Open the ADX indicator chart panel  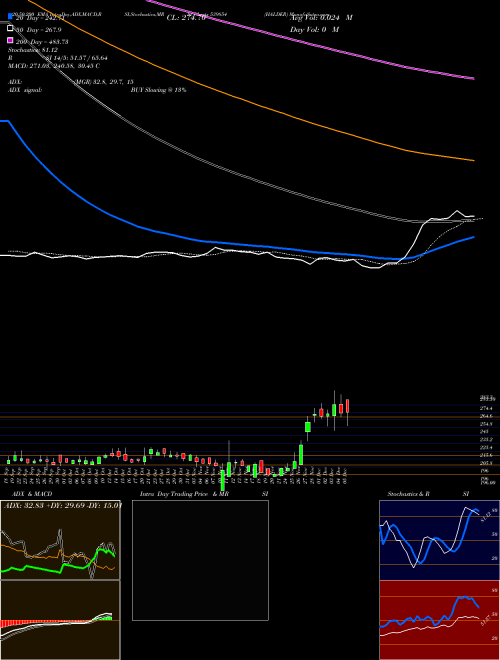pyautogui.click(x=60, y=540)
